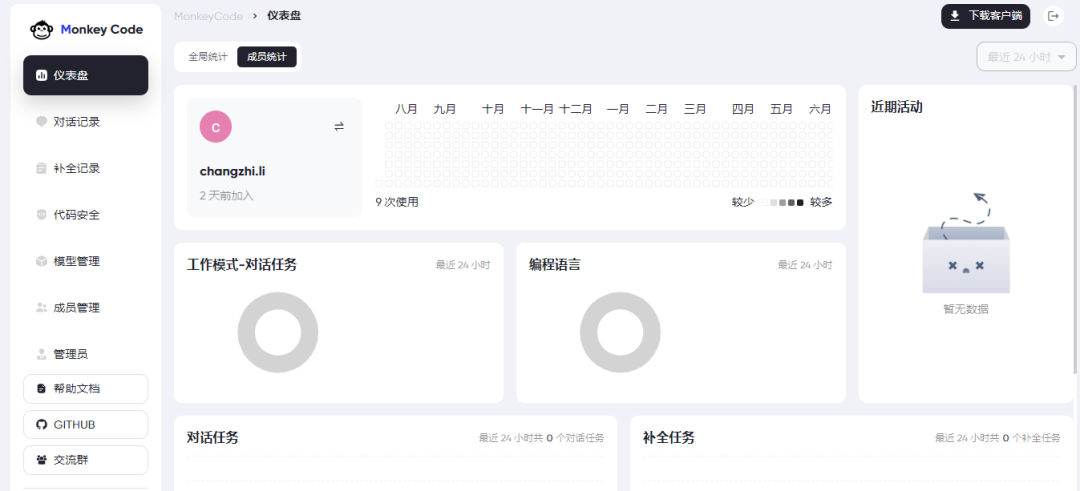
Task: Click the 近期活动 panel title
Action: point(897,107)
